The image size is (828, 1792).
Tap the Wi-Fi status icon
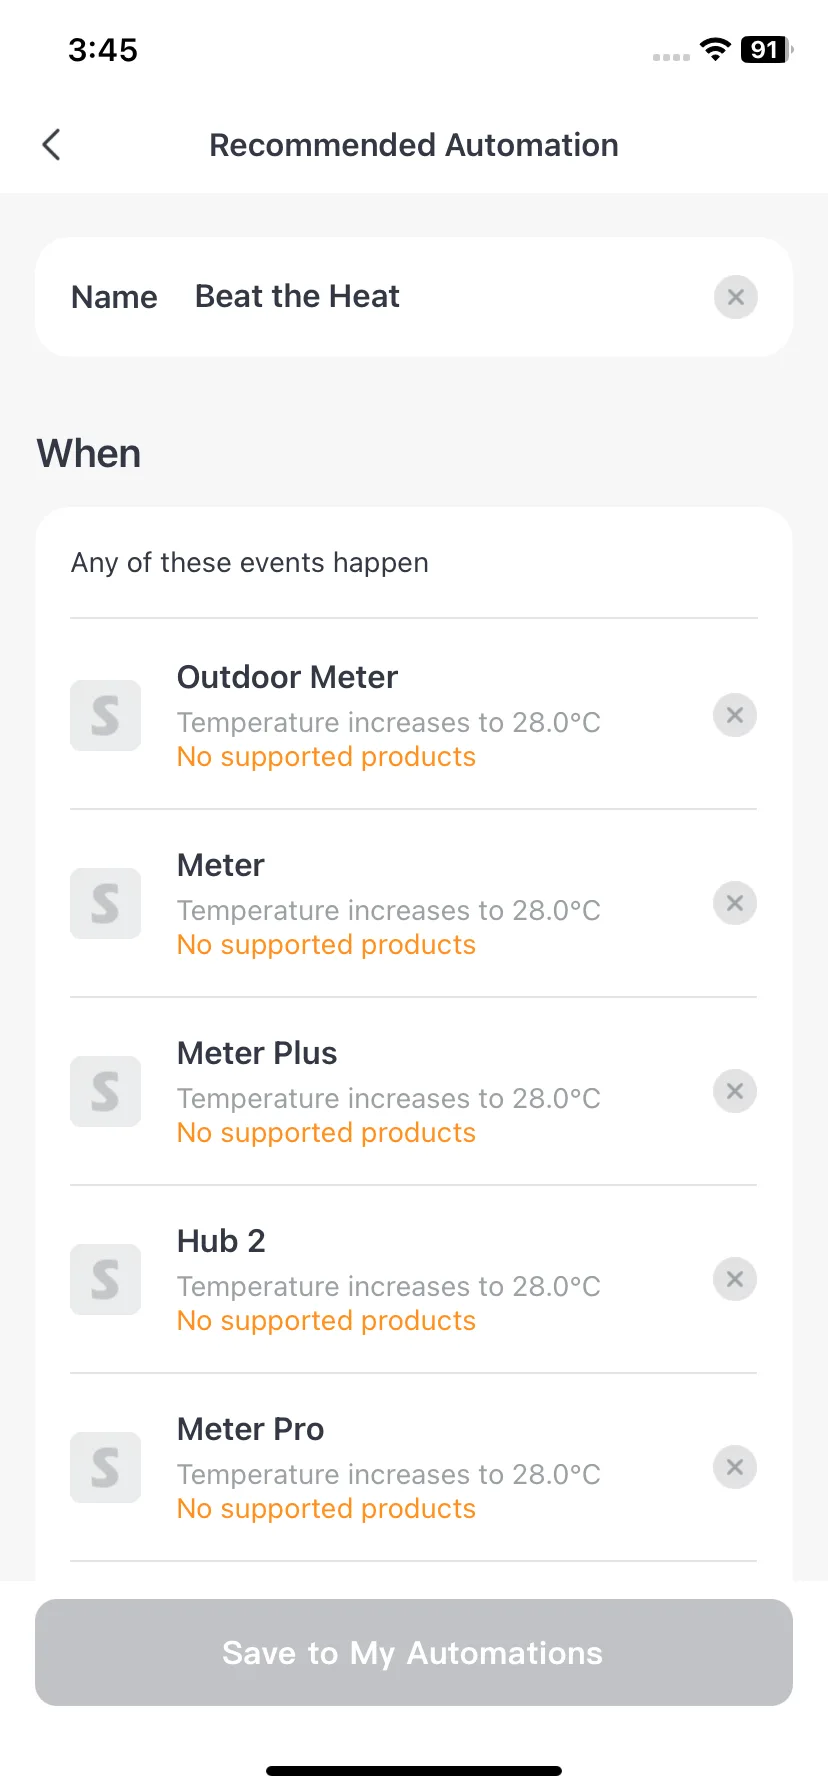coord(715,49)
